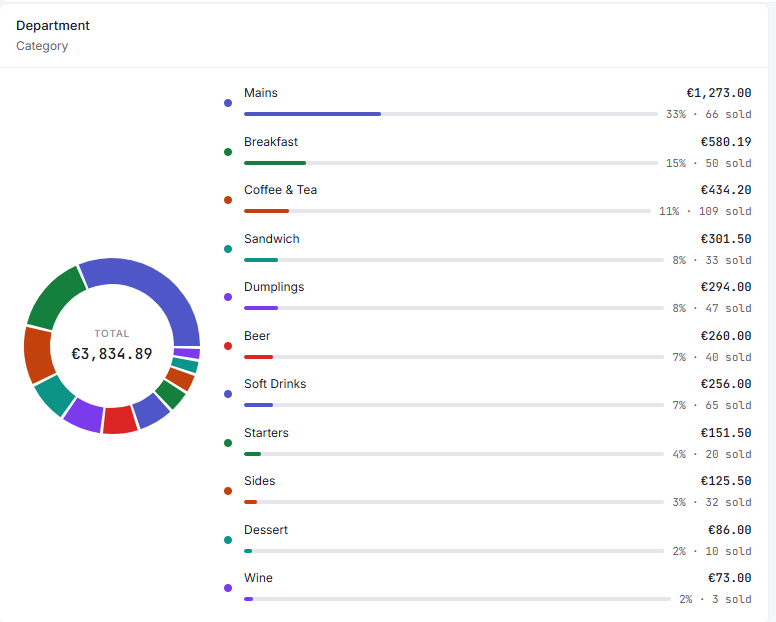
Task: Click the Mains progress bar
Action: pyautogui.click(x=451, y=114)
